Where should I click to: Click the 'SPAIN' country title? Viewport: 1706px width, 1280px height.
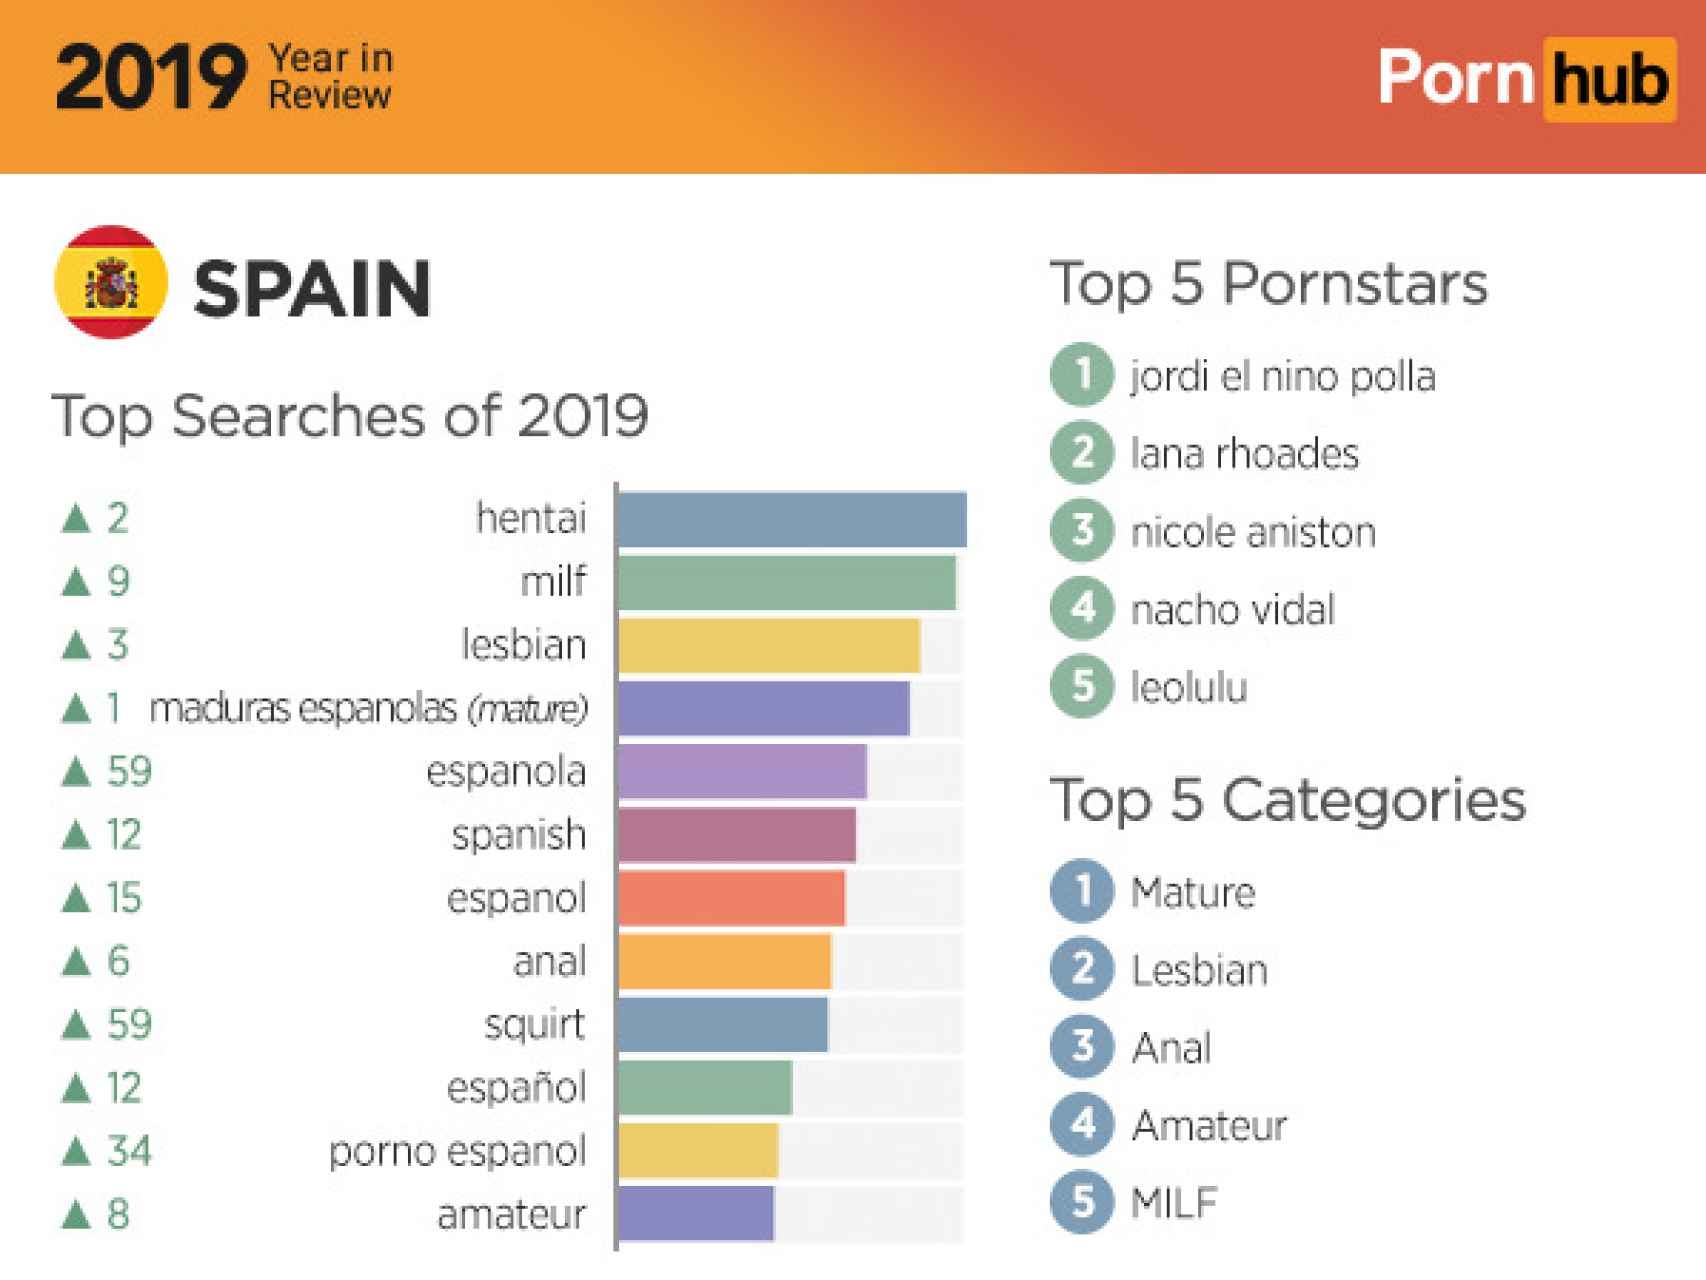(x=312, y=289)
